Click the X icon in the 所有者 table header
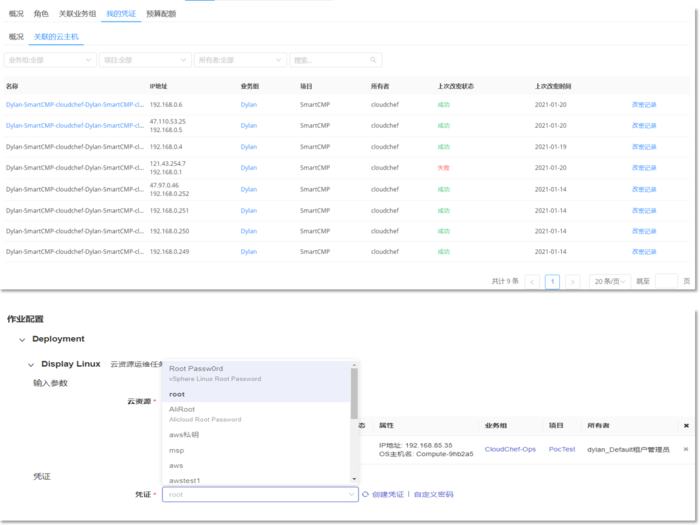Viewport: 700px width, 525px height. coord(686,425)
